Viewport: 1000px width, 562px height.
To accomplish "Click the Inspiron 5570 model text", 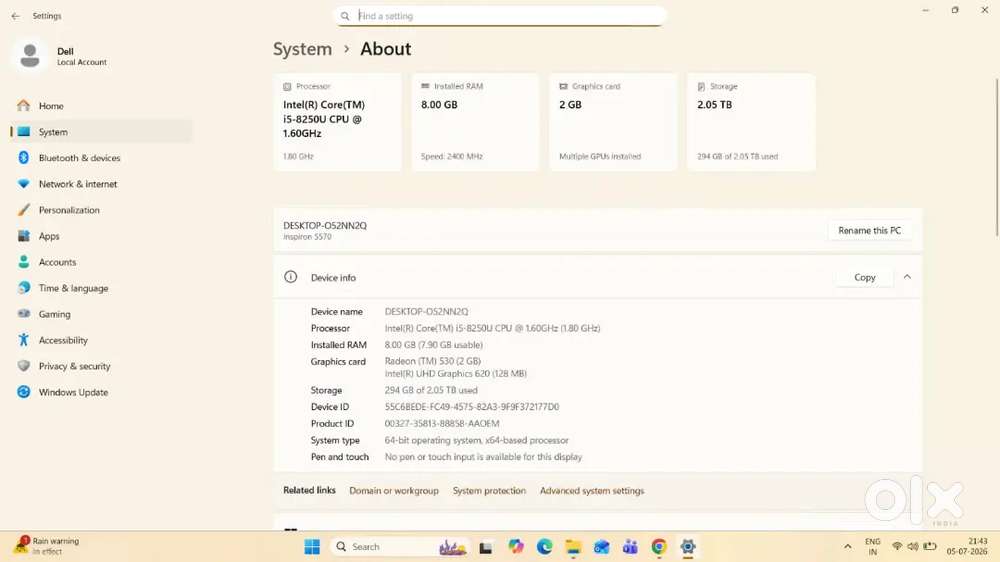I will 307,237.
